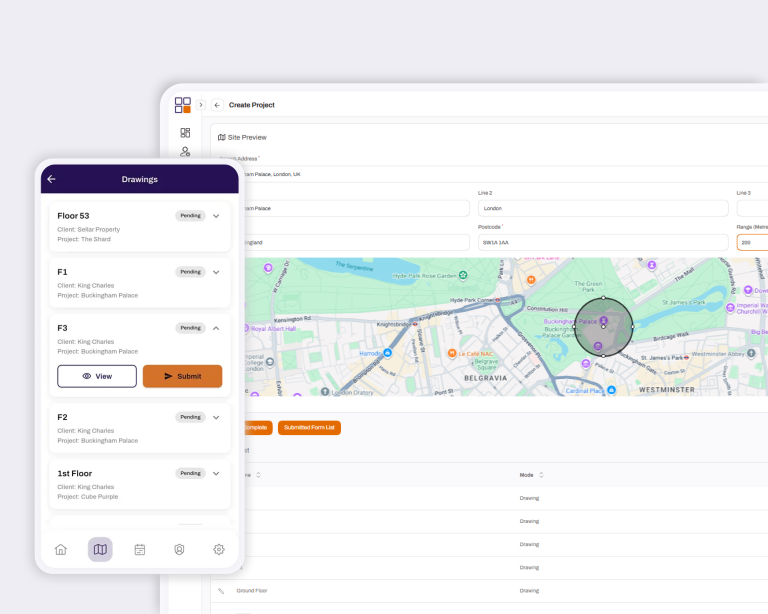This screenshot has height=614, width=768.
Task: Click Le Café NAC marker on map
Action: [x=452, y=353]
